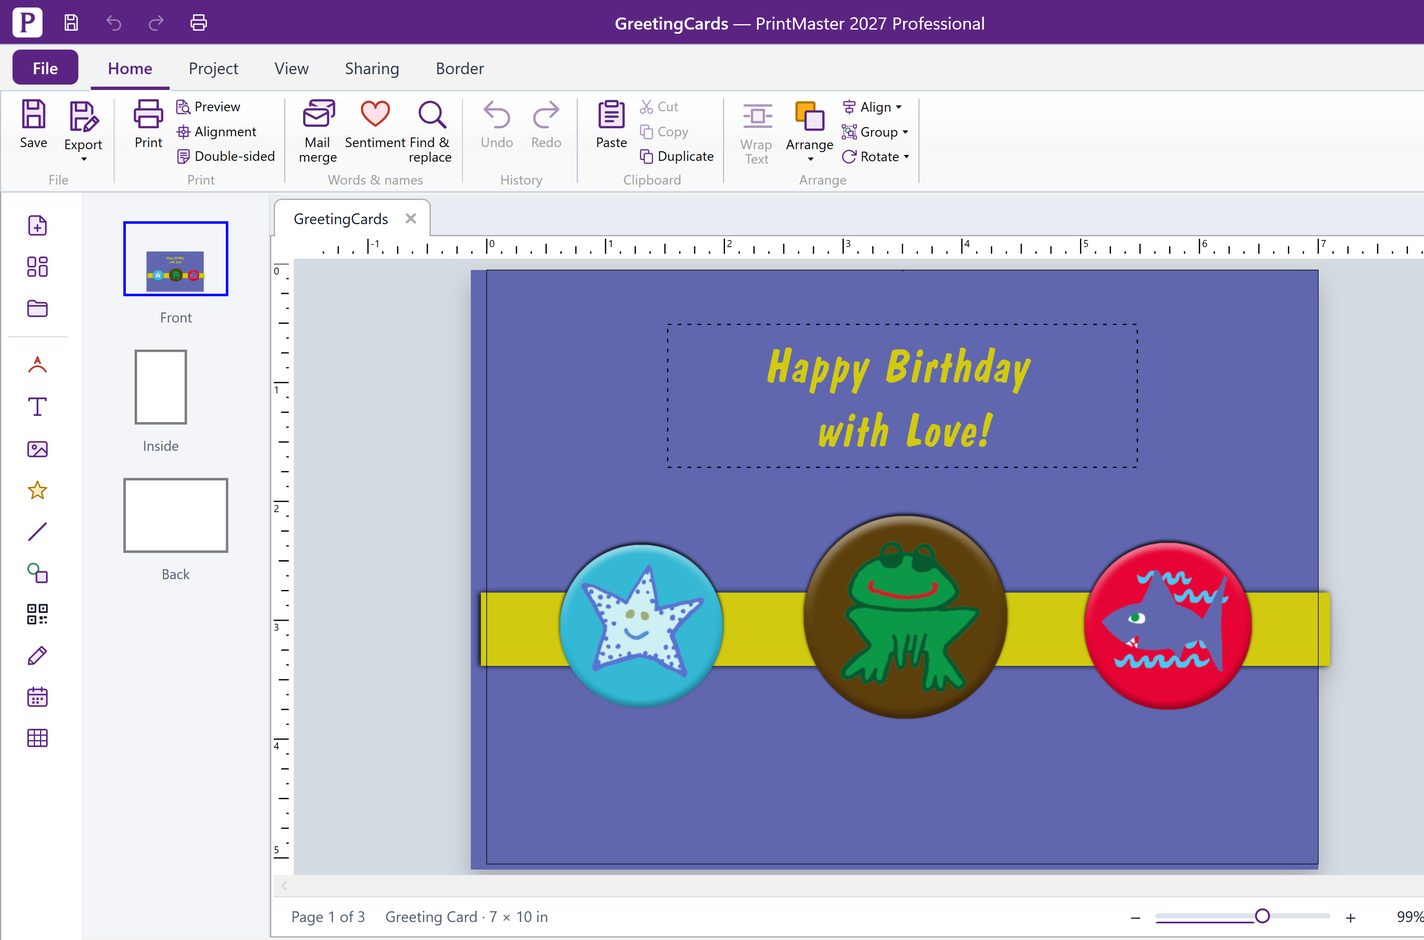The height and width of the screenshot is (940, 1424).
Task: Open the Group dropdown
Action: point(875,132)
